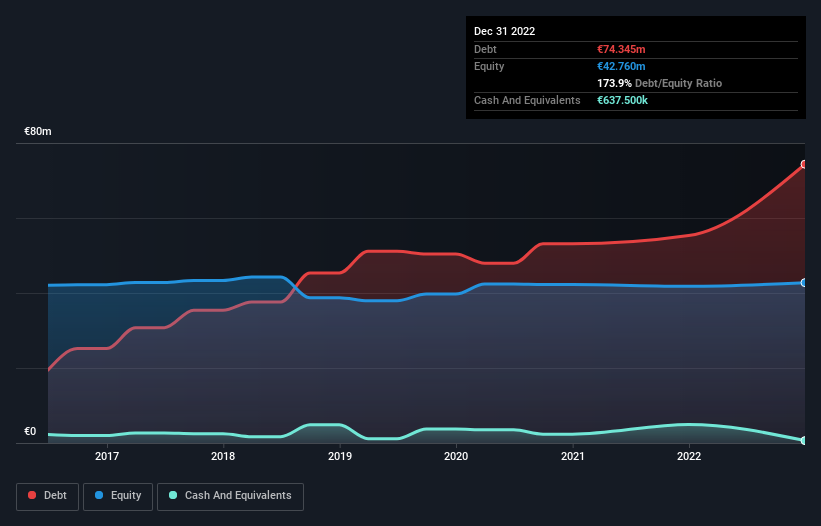Click the €42.760m equity value
The width and height of the screenshot is (821, 526).
[621, 66]
